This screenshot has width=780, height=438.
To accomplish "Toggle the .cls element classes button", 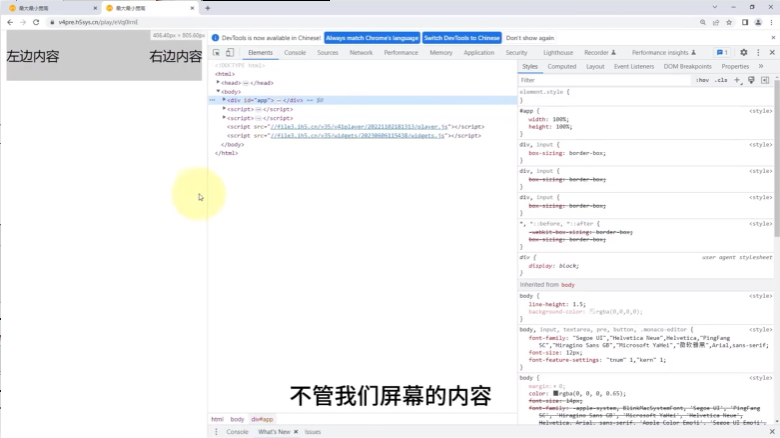I will tap(721, 80).
